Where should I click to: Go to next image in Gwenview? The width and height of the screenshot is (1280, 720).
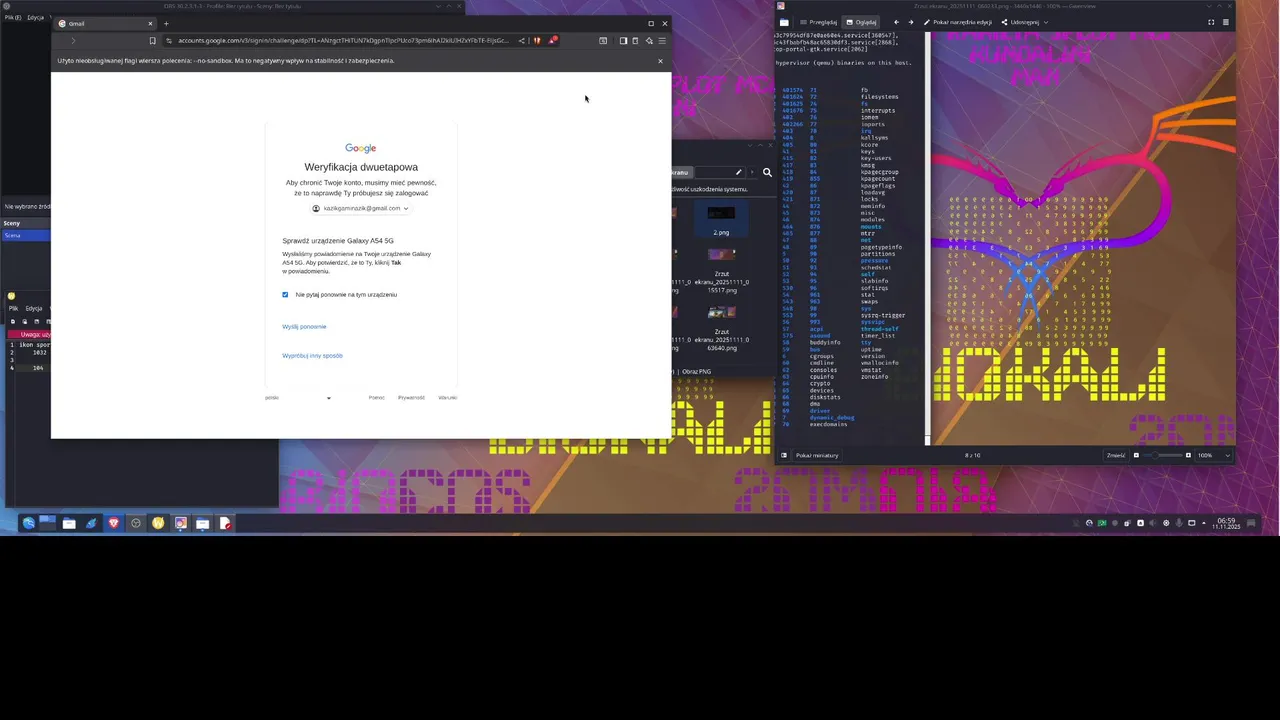910,22
